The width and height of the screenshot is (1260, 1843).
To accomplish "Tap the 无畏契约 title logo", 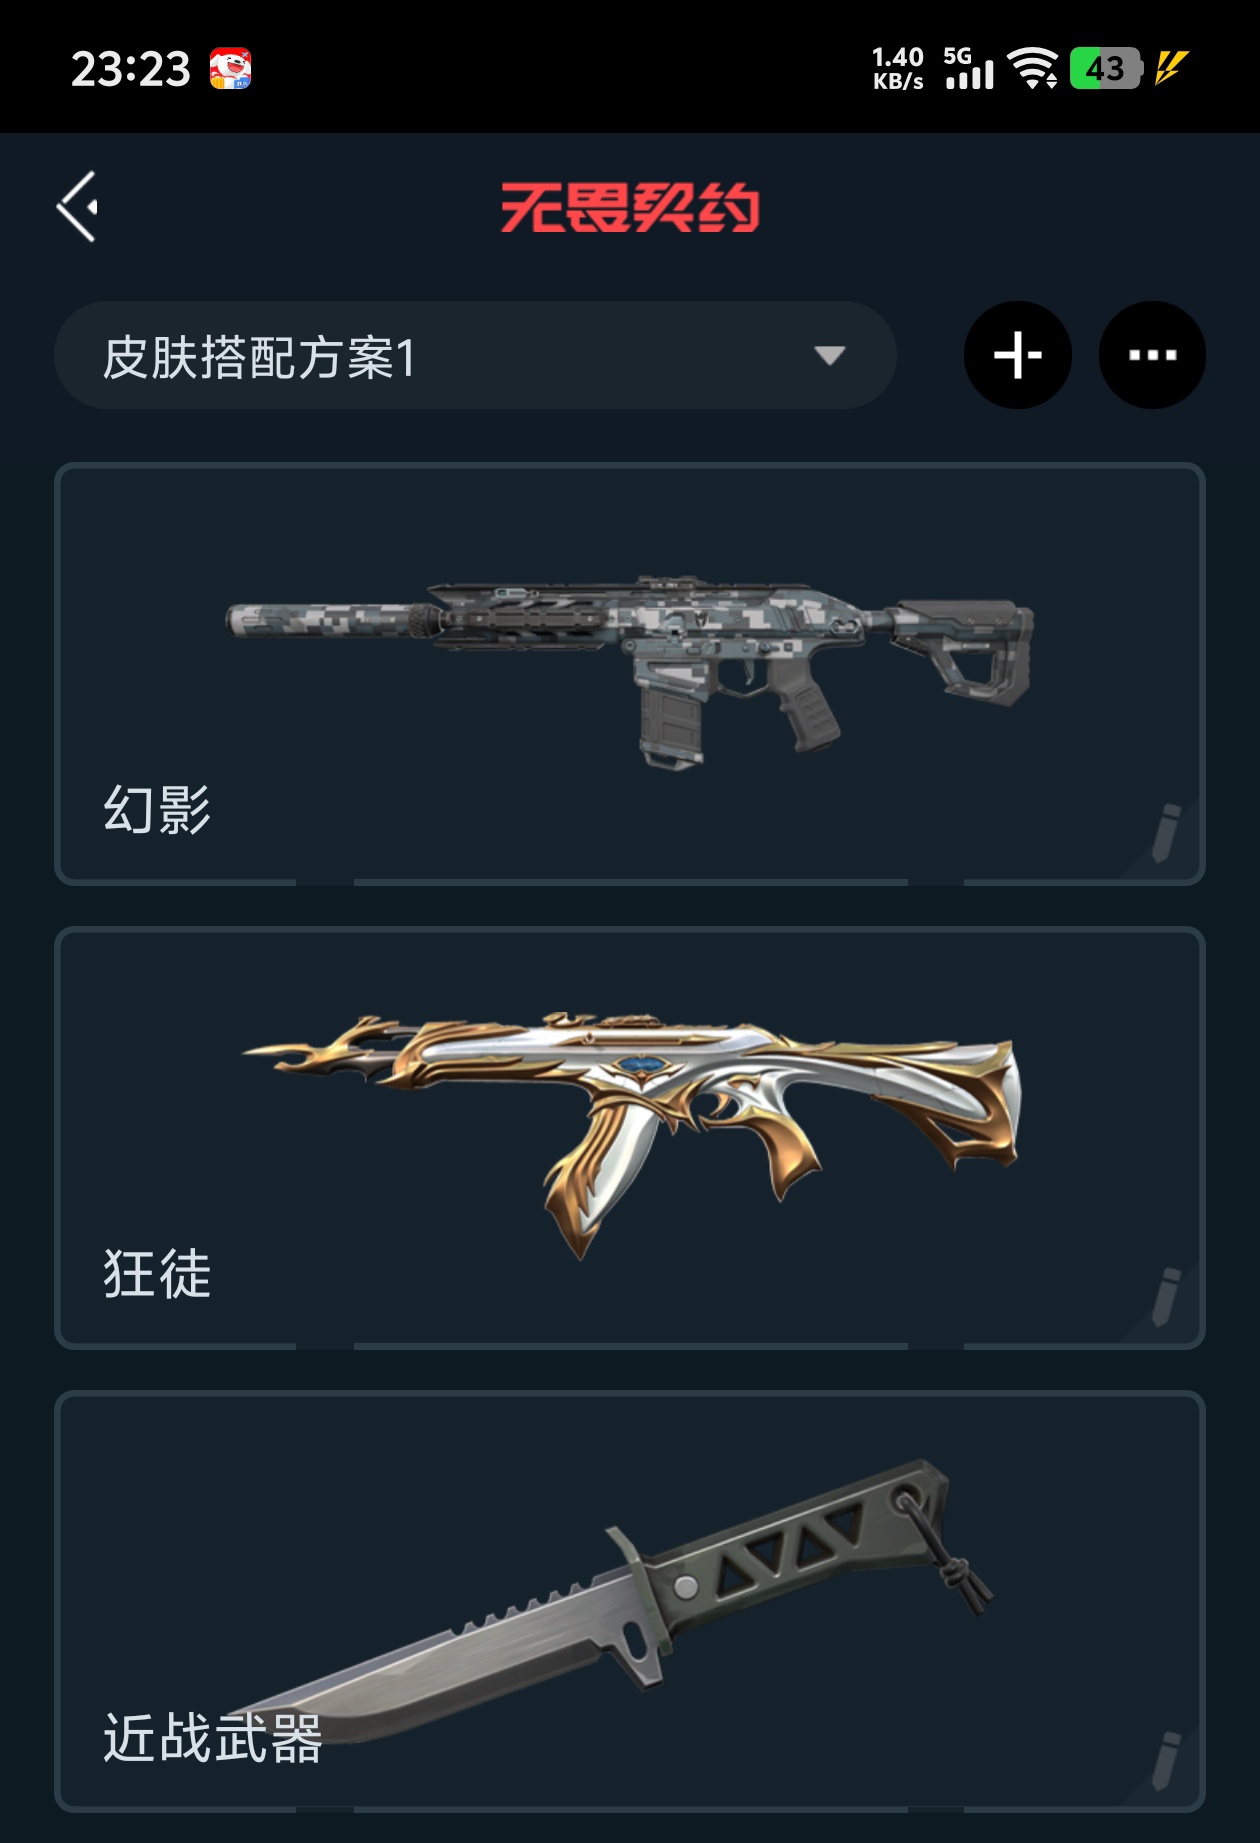I will 630,208.
